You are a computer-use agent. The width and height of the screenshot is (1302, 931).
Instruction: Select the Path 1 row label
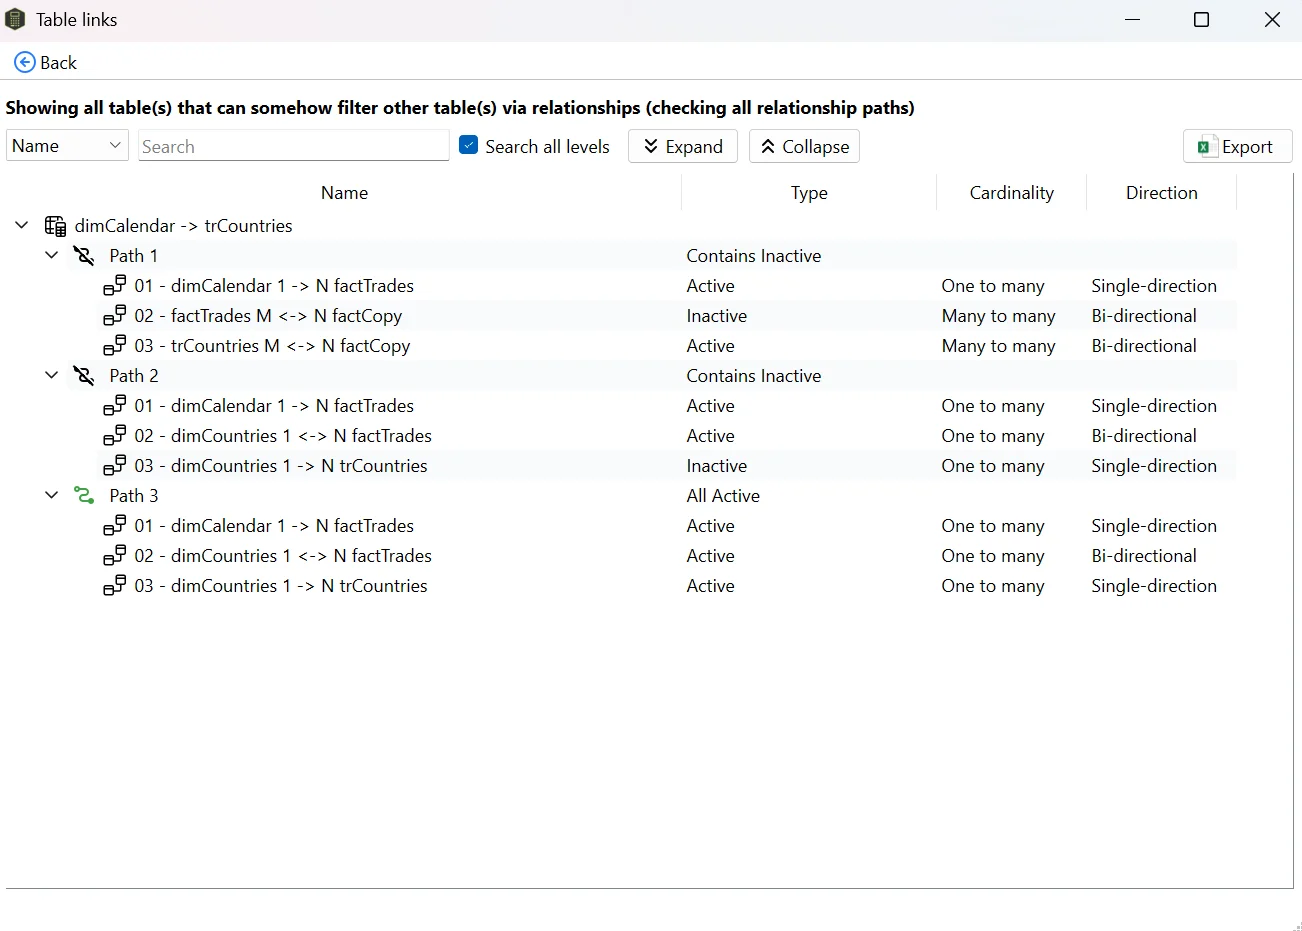134,256
